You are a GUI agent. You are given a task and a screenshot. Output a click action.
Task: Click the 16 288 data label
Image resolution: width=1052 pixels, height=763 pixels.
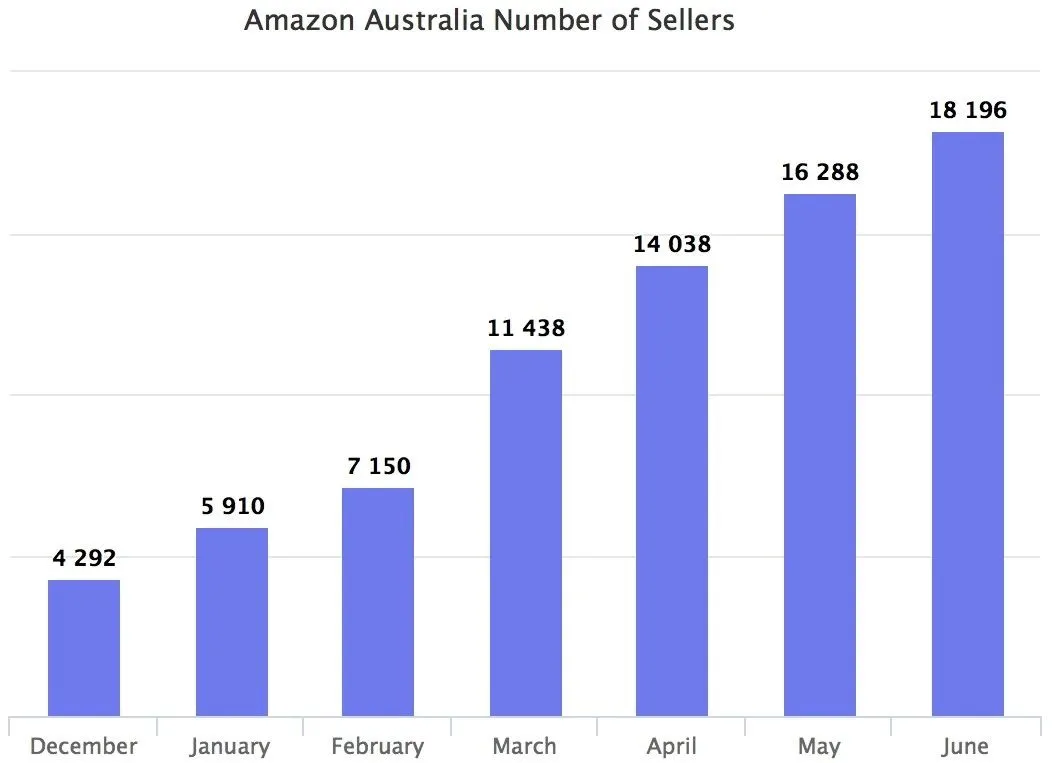820,172
